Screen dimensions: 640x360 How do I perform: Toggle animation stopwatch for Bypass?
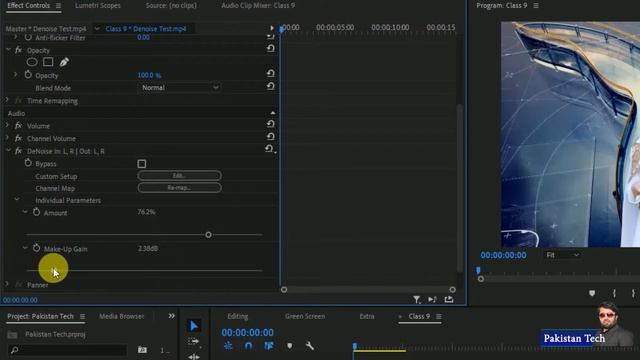[x=28, y=163]
